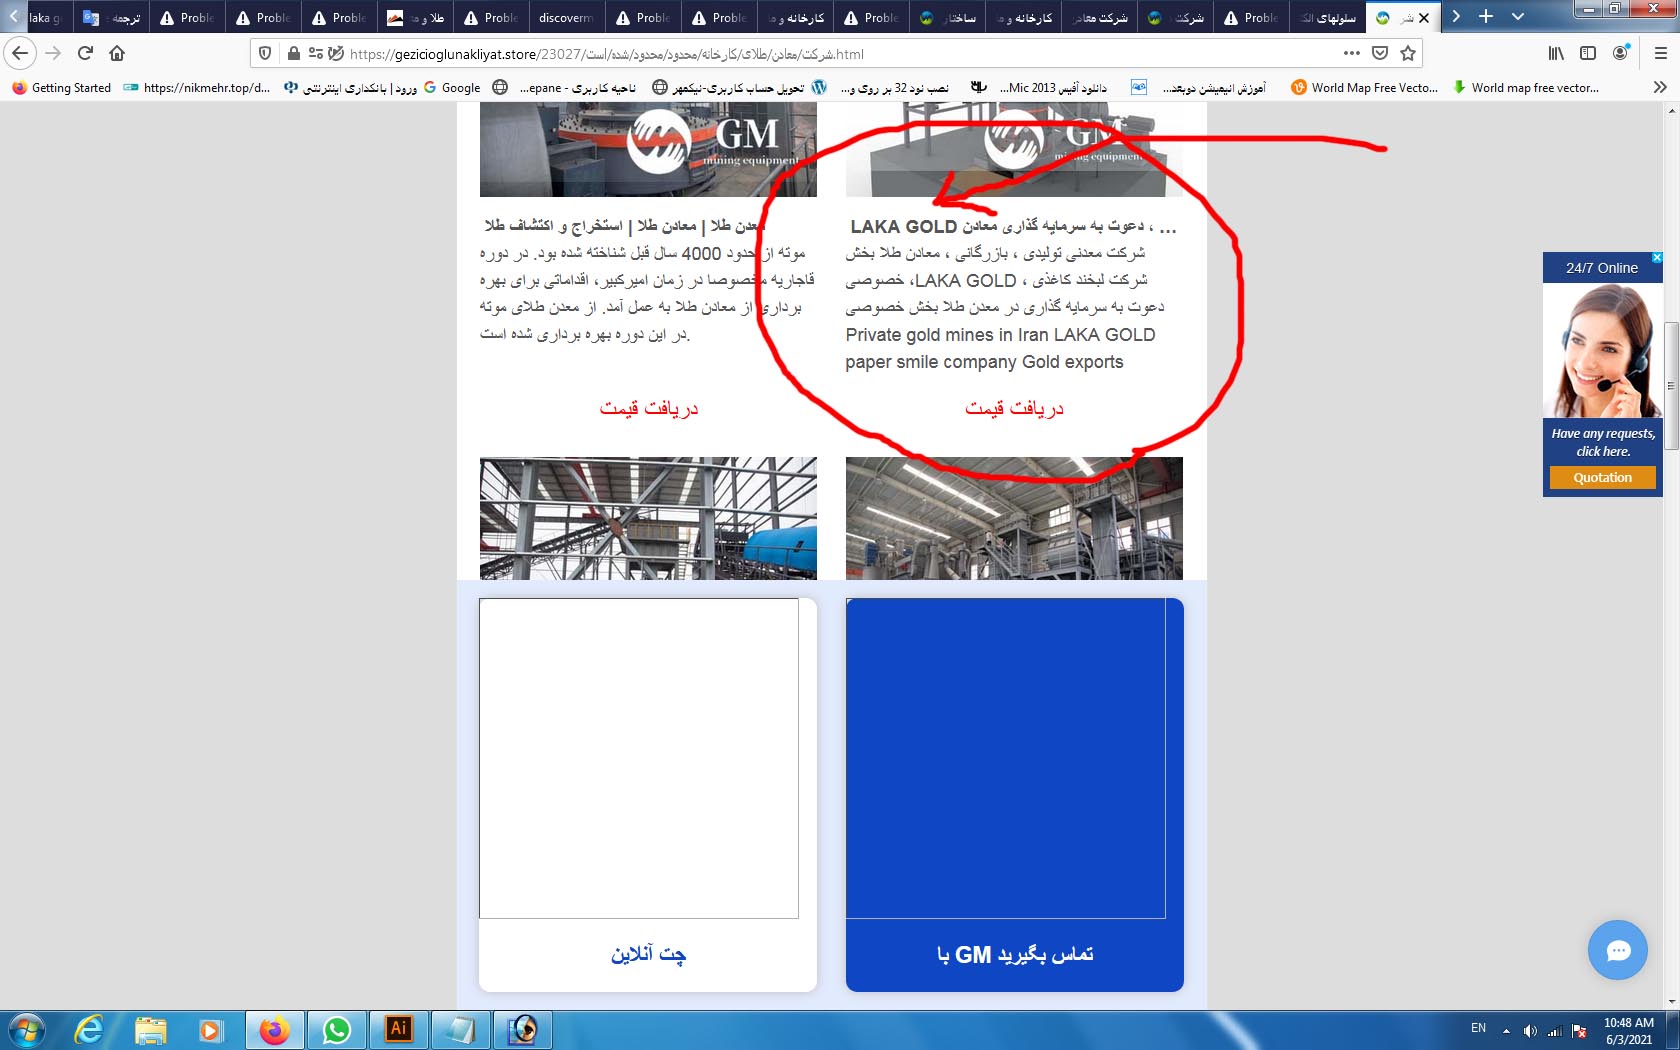This screenshot has width=1680, height=1050.
Task: Close the 24/7 Online widget
Action: [x=1656, y=258]
